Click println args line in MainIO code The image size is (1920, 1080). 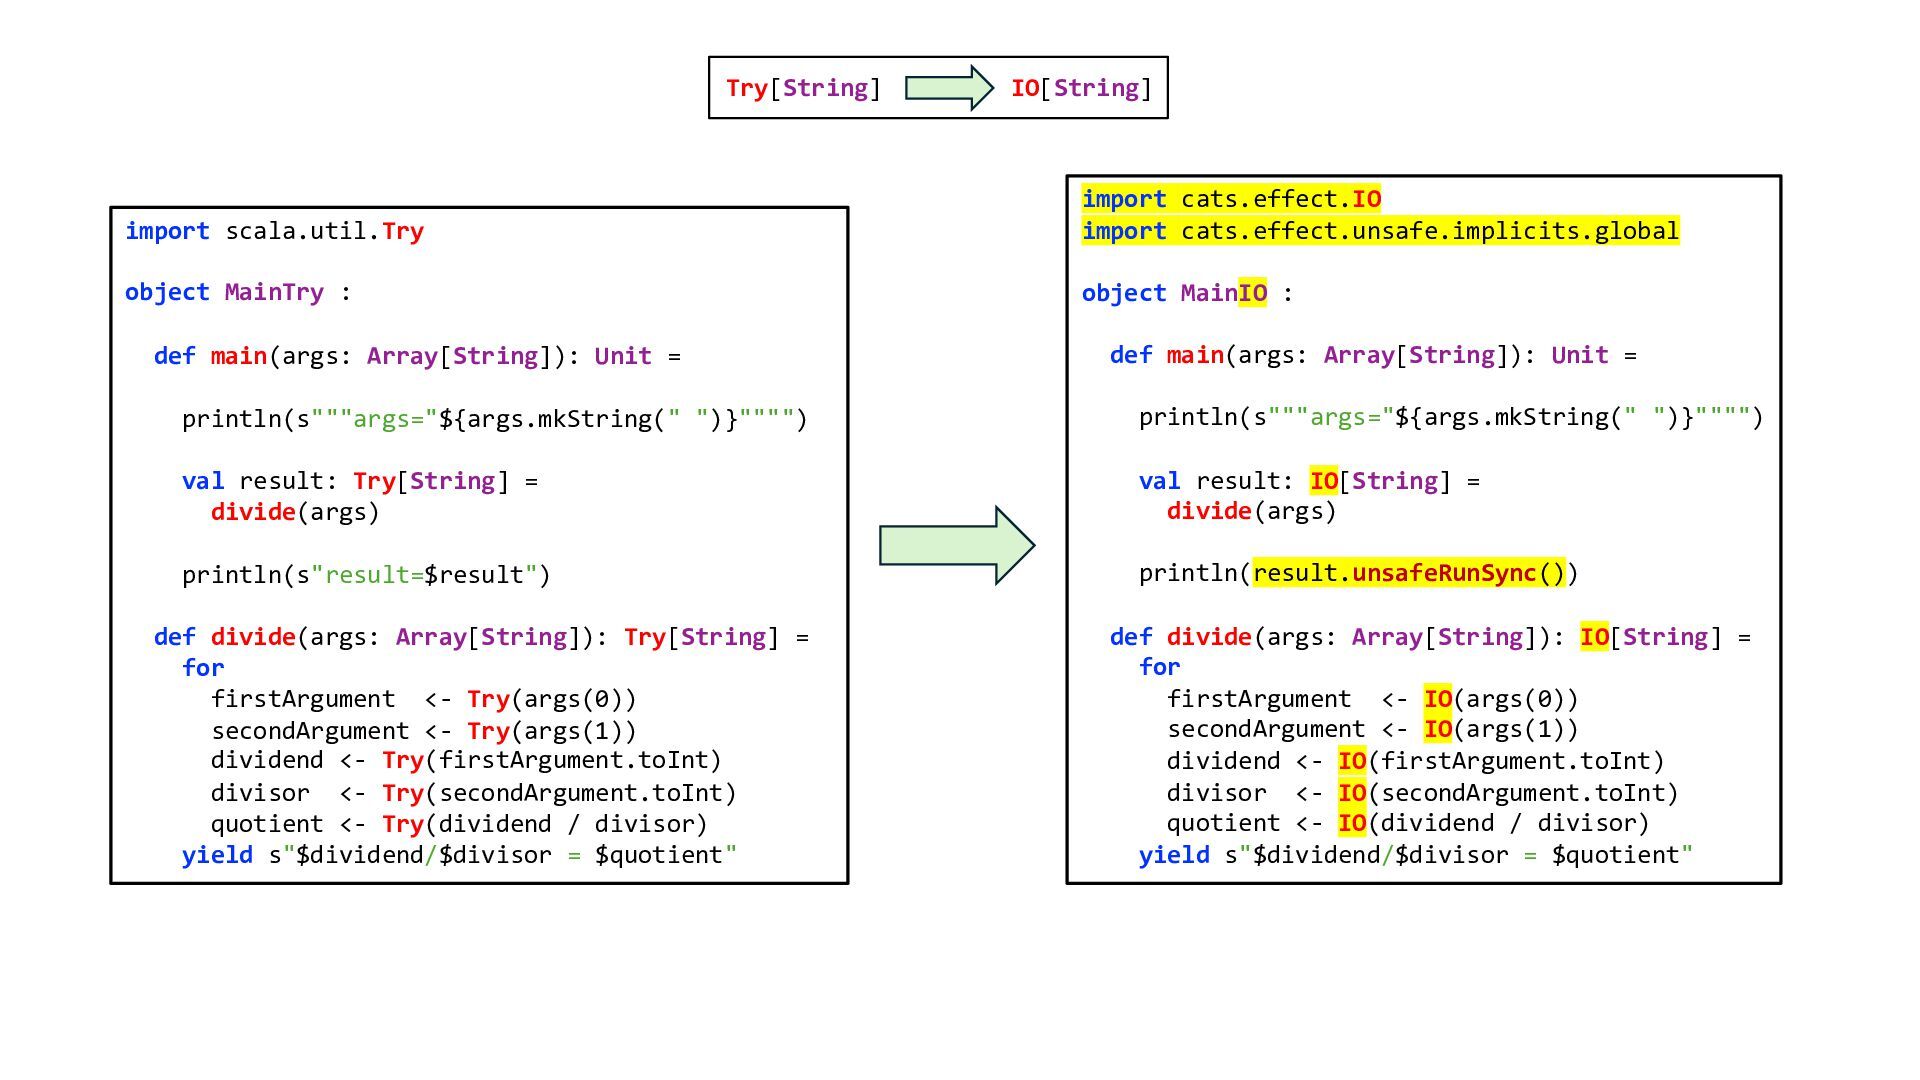coord(1451,417)
